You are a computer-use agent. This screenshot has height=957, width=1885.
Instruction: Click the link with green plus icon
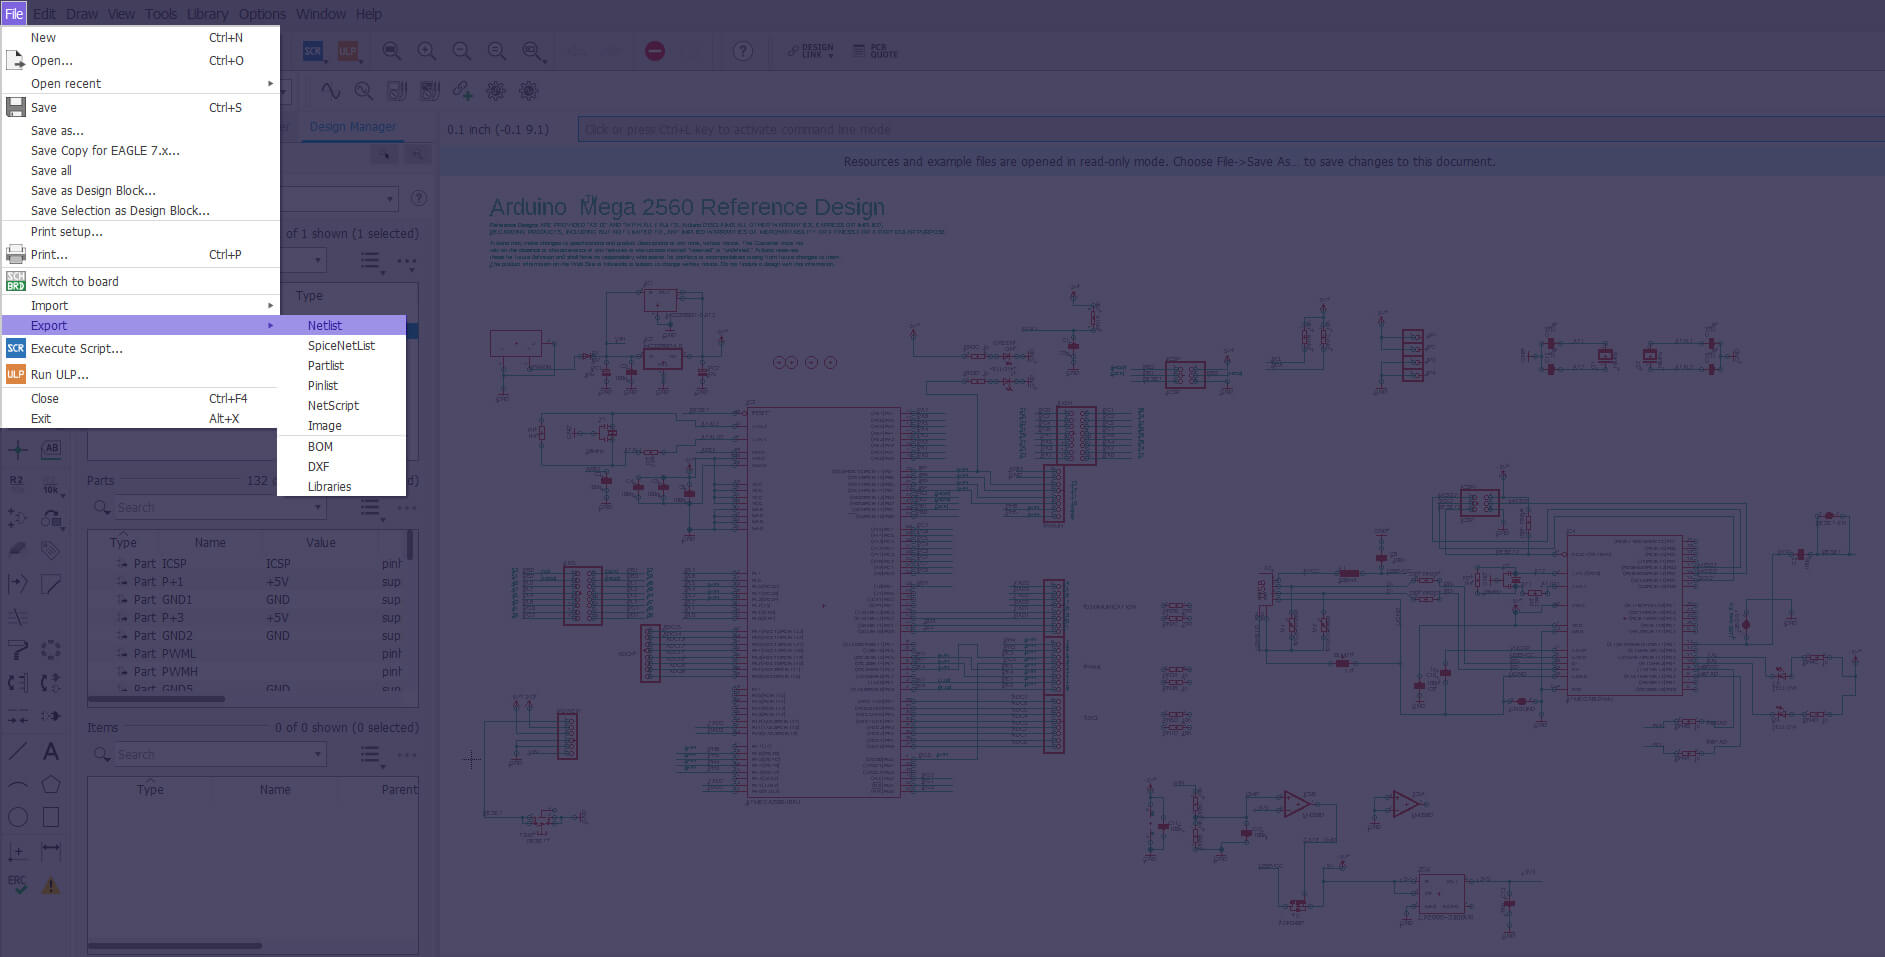tap(462, 91)
